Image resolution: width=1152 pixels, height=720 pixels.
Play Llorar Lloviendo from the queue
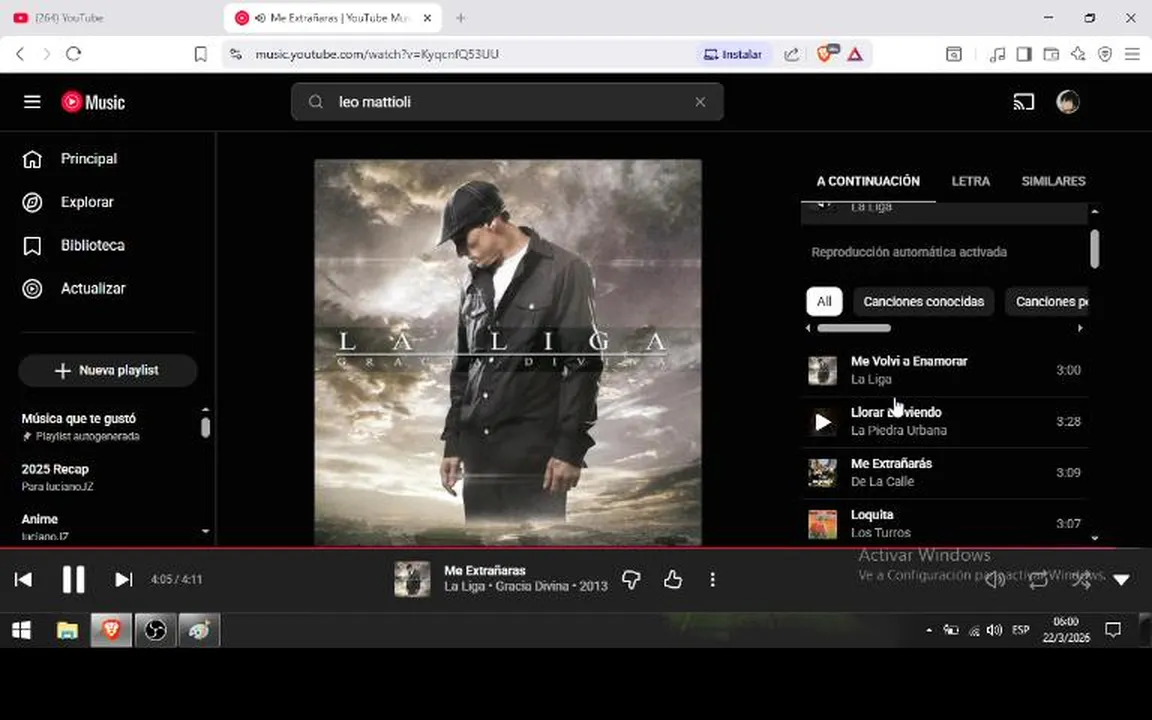[x=945, y=421]
